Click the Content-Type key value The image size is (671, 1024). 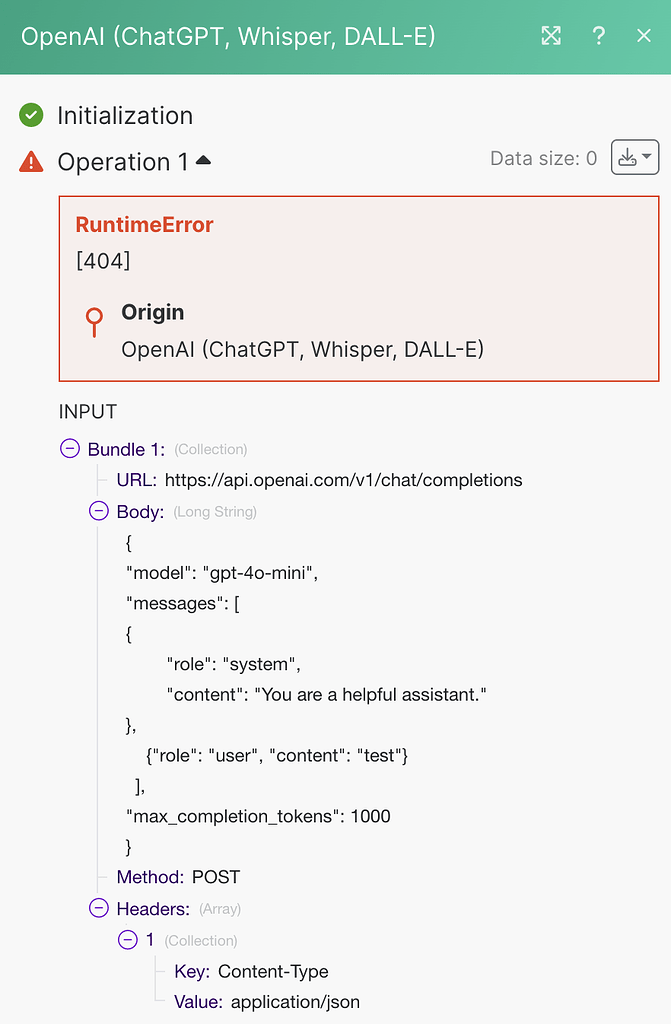tap(273, 971)
